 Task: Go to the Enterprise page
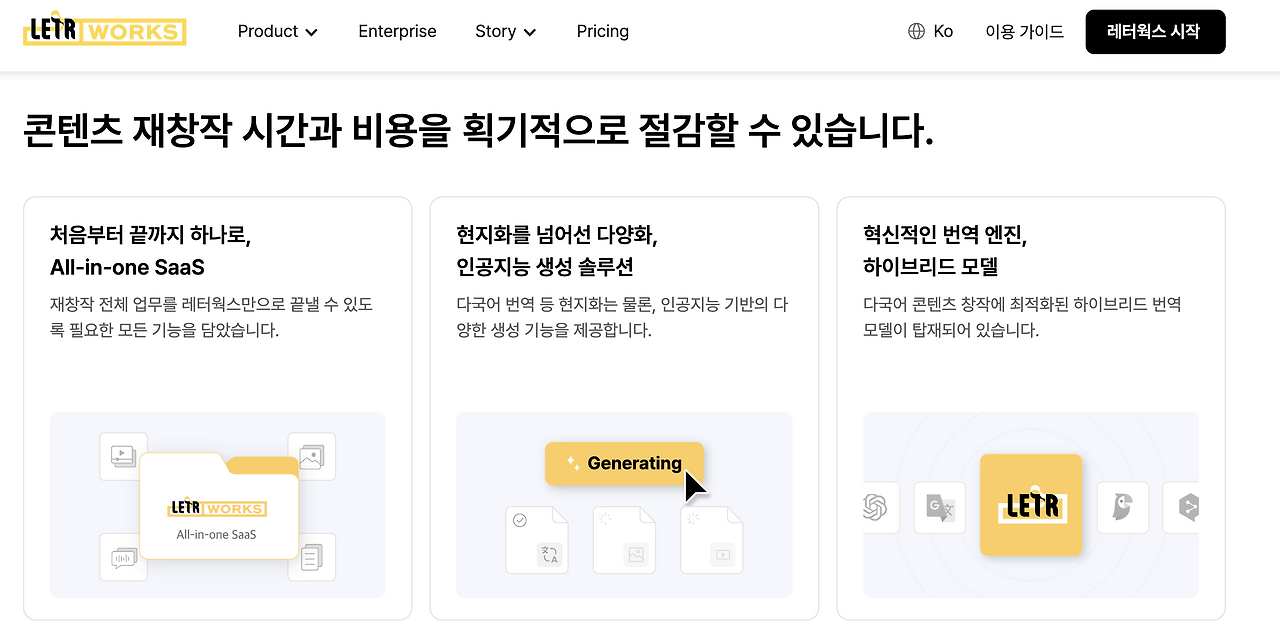coord(397,31)
